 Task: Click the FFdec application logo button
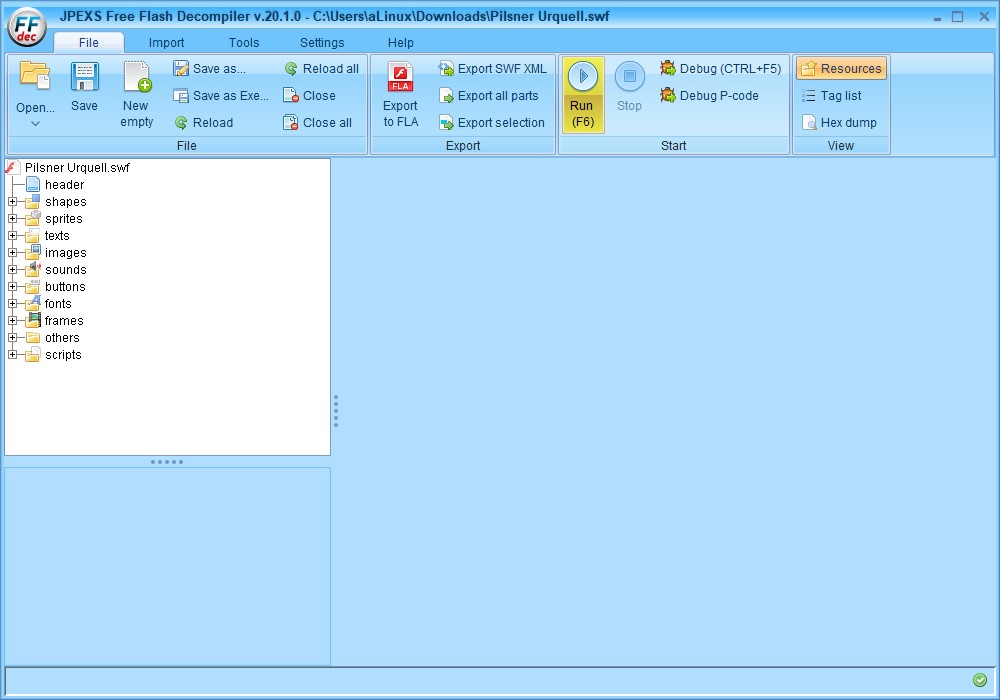click(x=27, y=27)
